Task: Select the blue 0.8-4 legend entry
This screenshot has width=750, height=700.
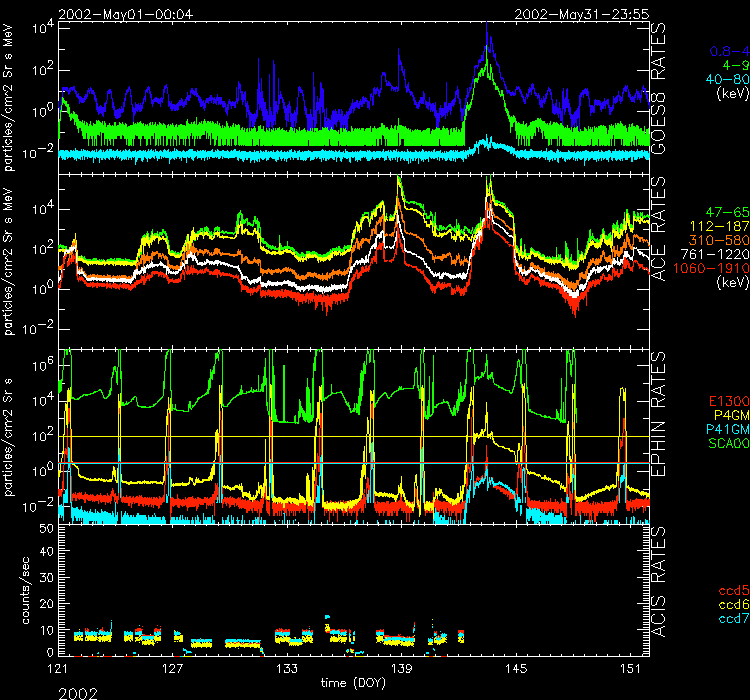Action: point(726,50)
